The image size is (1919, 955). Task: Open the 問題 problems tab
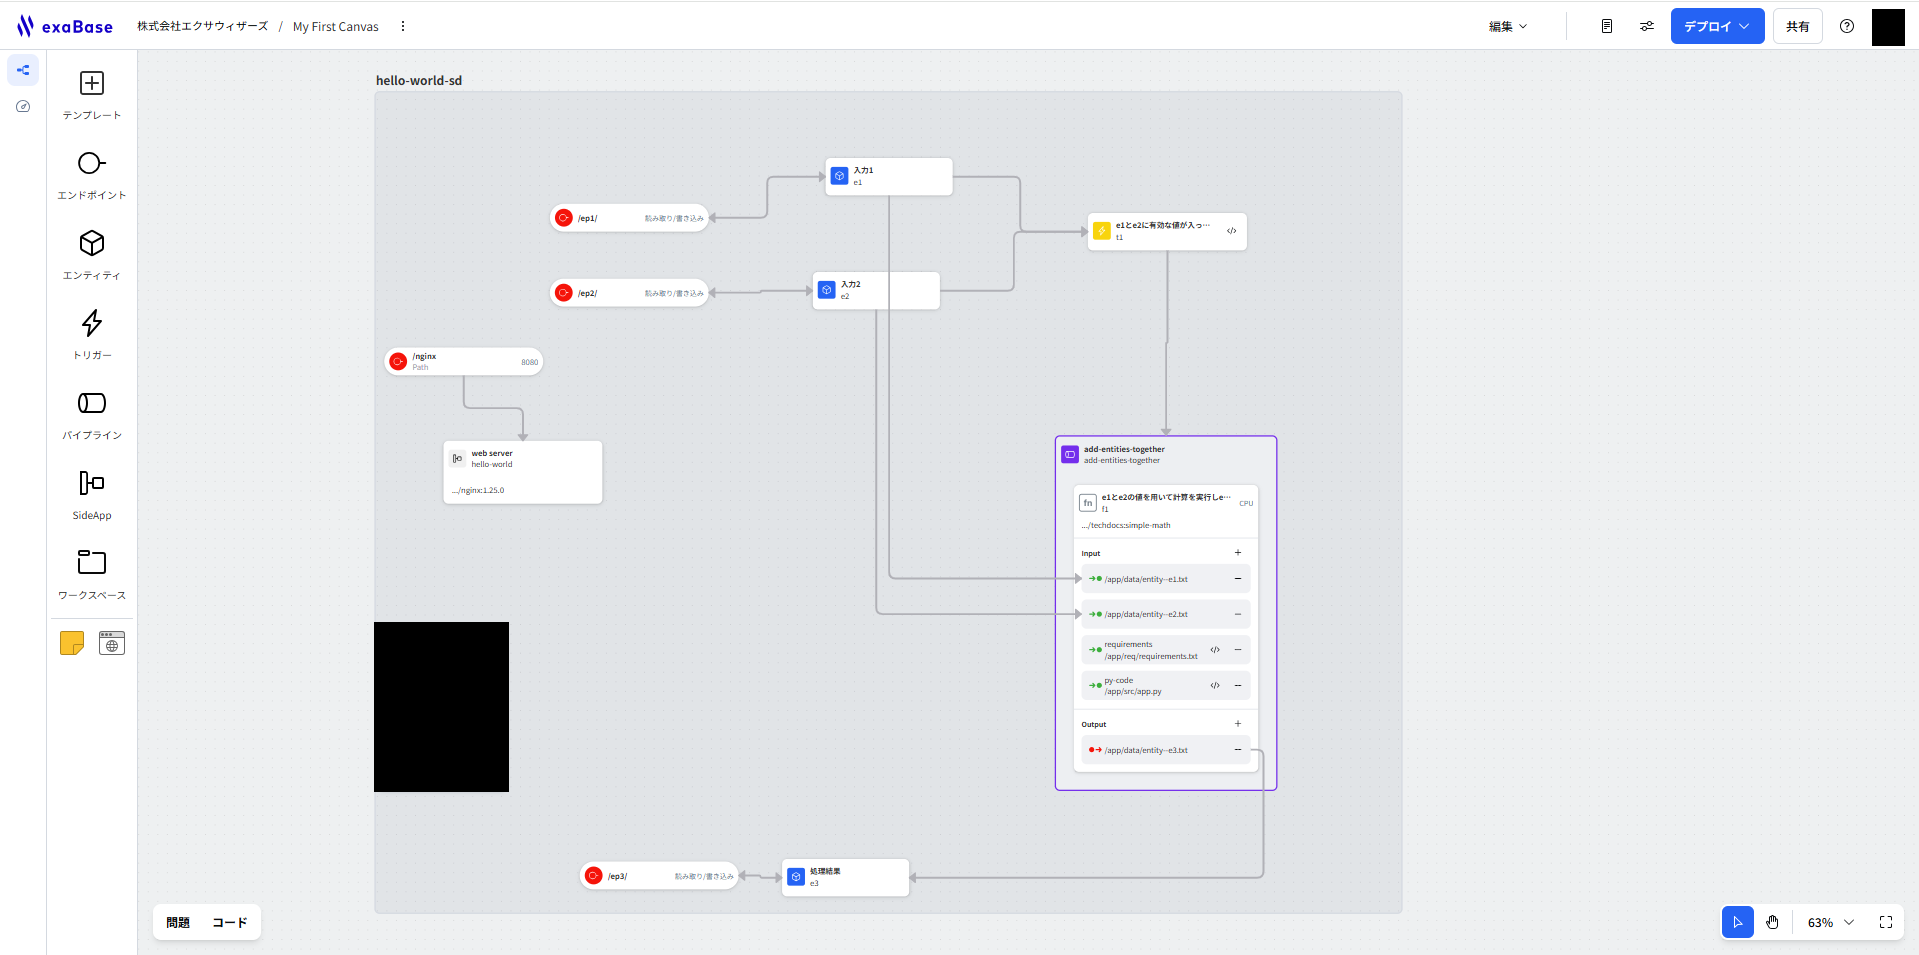[178, 922]
